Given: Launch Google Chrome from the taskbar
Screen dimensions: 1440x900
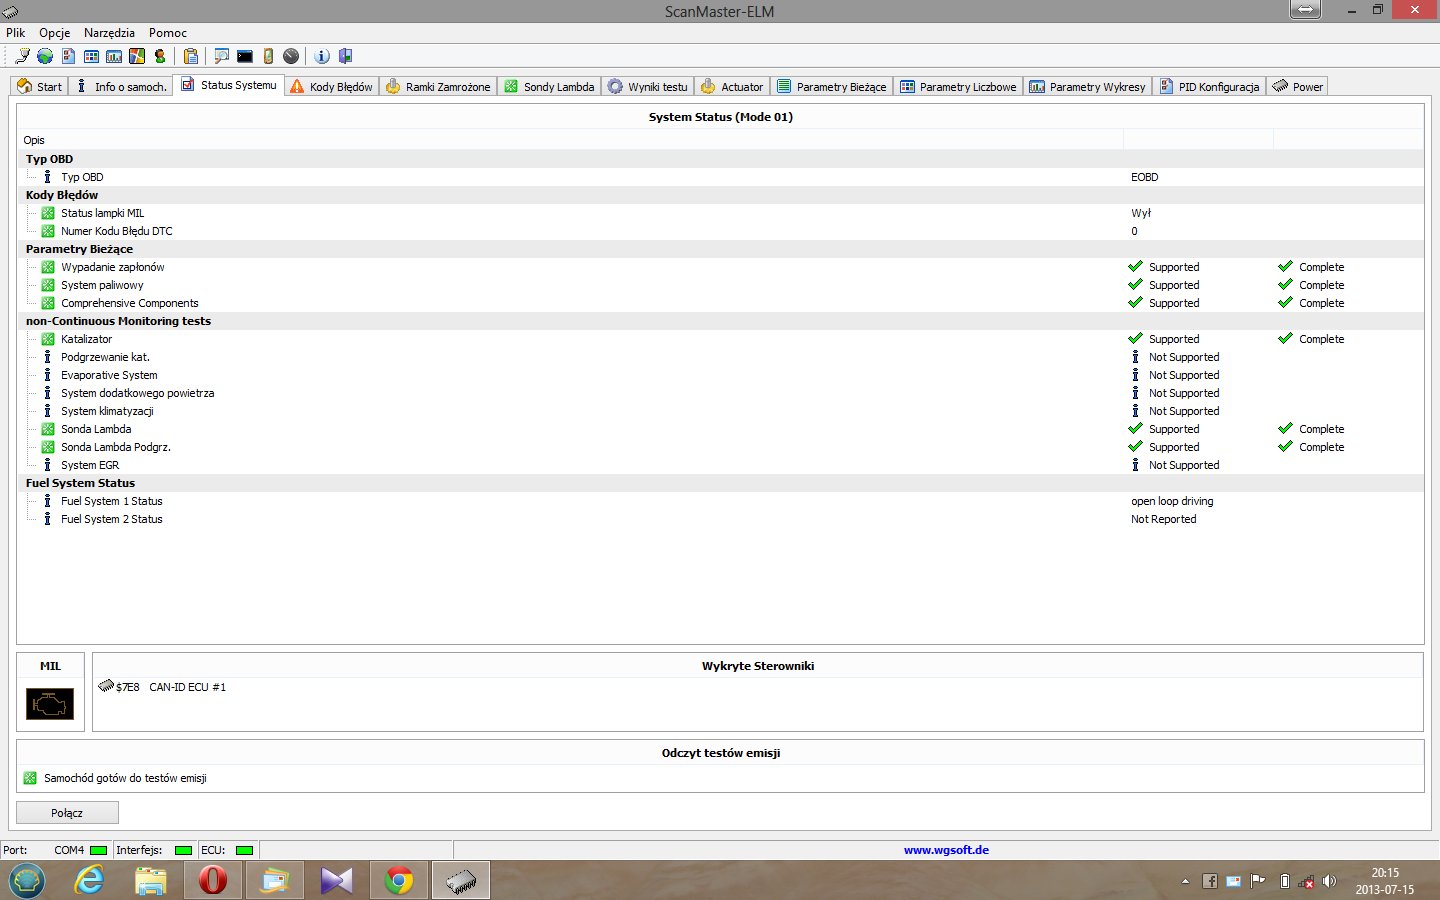Looking at the screenshot, I should tap(399, 881).
